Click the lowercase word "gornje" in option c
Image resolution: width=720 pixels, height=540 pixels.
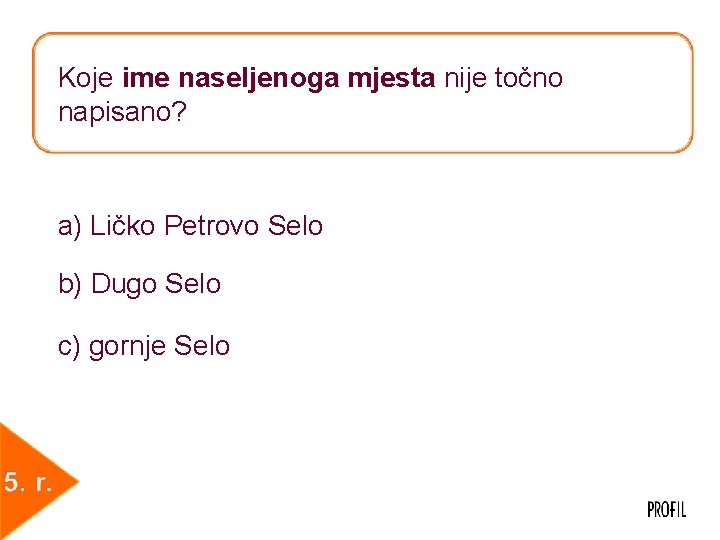coord(127,347)
